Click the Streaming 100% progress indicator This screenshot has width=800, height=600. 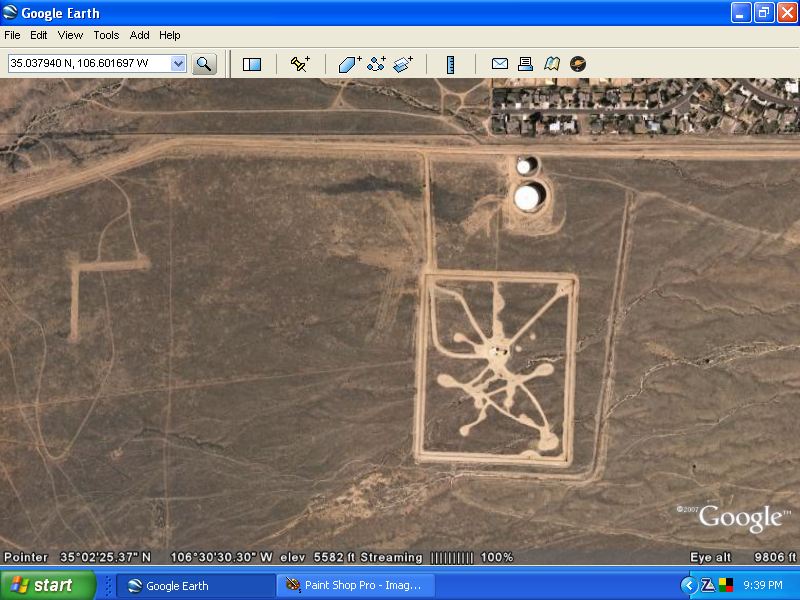pyautogui.click(x=437, y=557)
